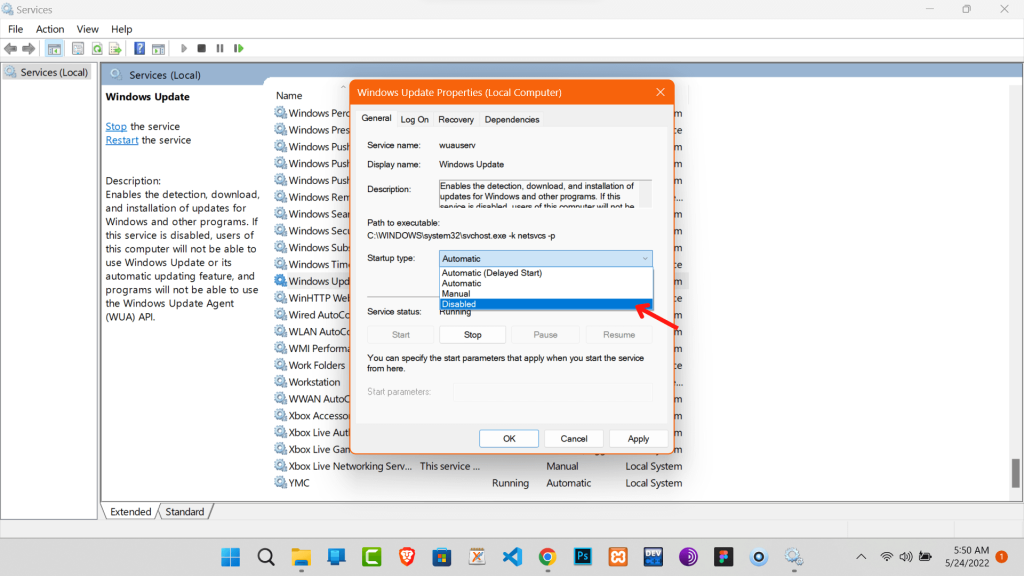Open the orange notification badge in tray
The width and height of the screenshot is (1024, 576).
(1002, 556)
